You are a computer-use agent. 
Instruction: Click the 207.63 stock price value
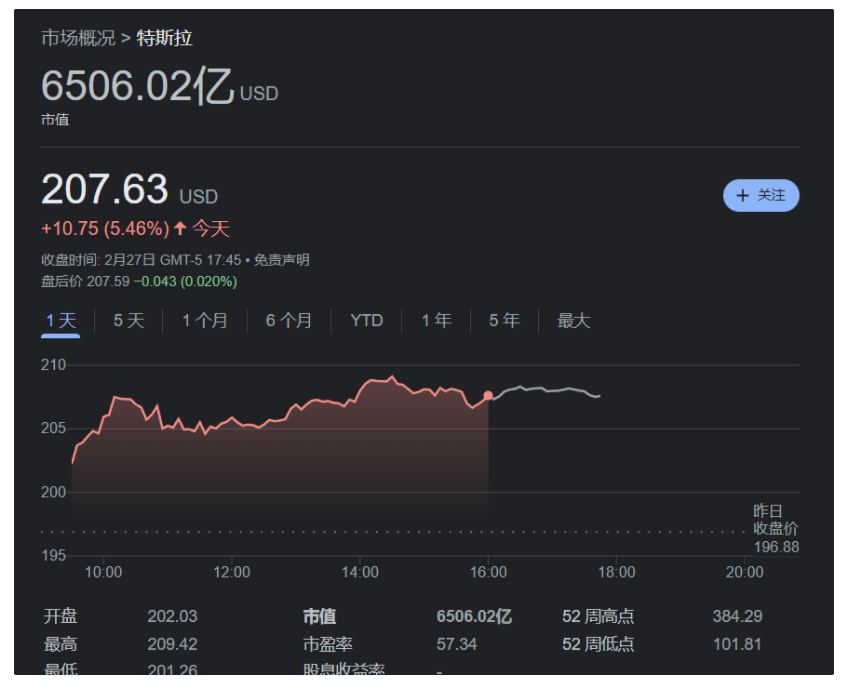(105, 189)
